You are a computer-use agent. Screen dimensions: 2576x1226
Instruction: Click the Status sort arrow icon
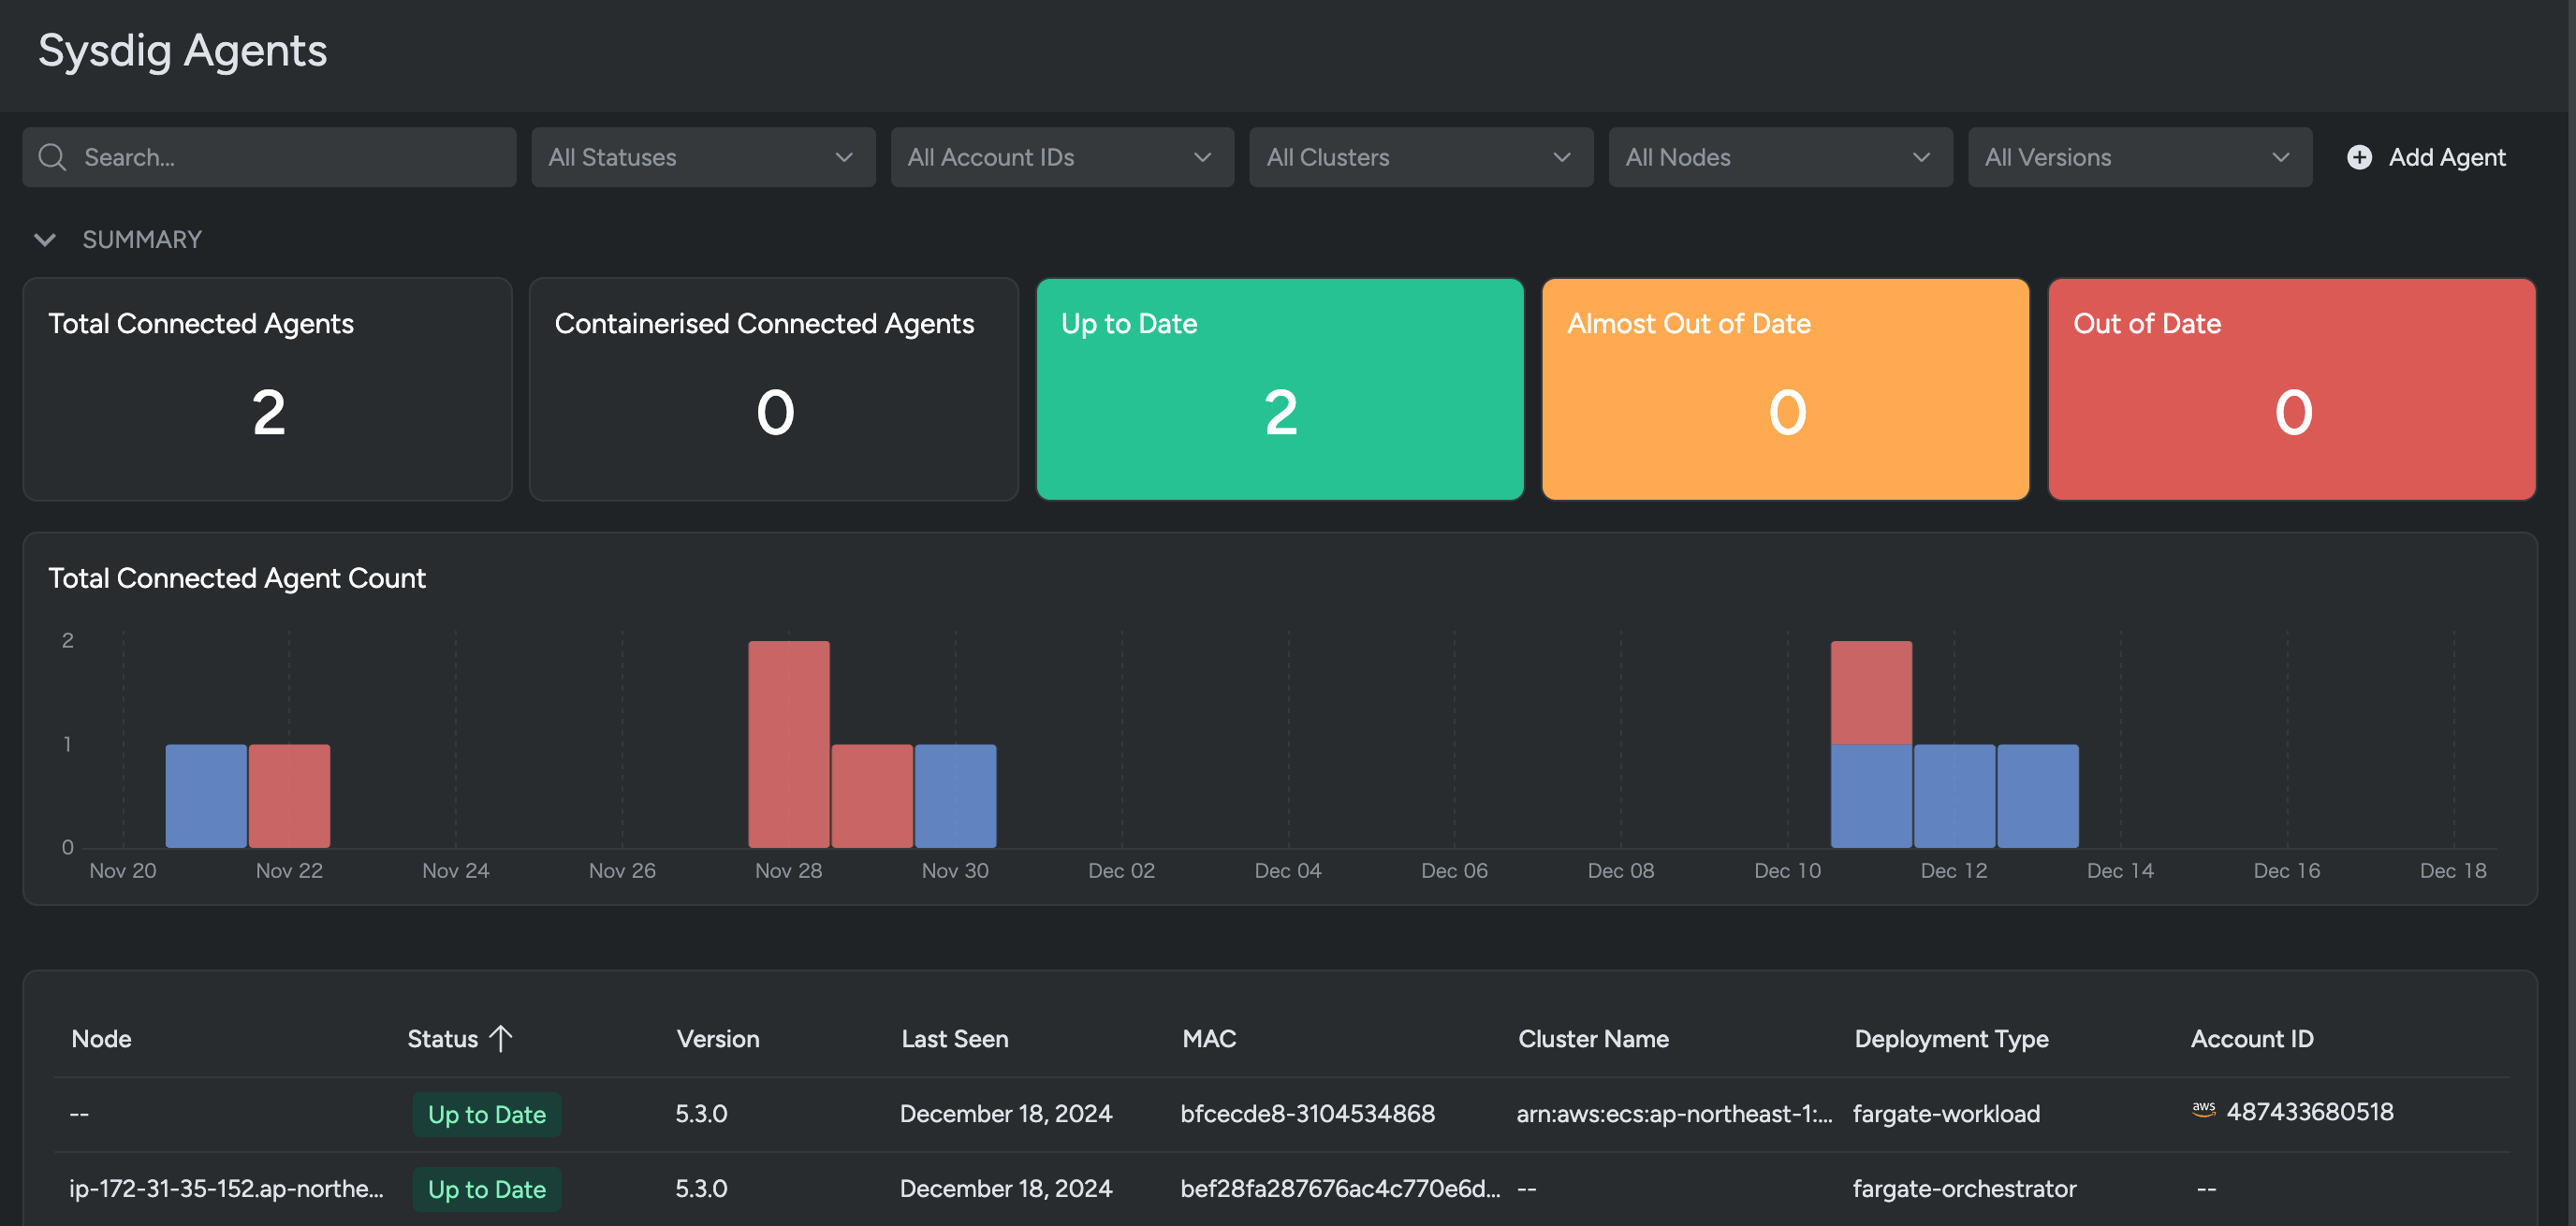(501, 1038)
